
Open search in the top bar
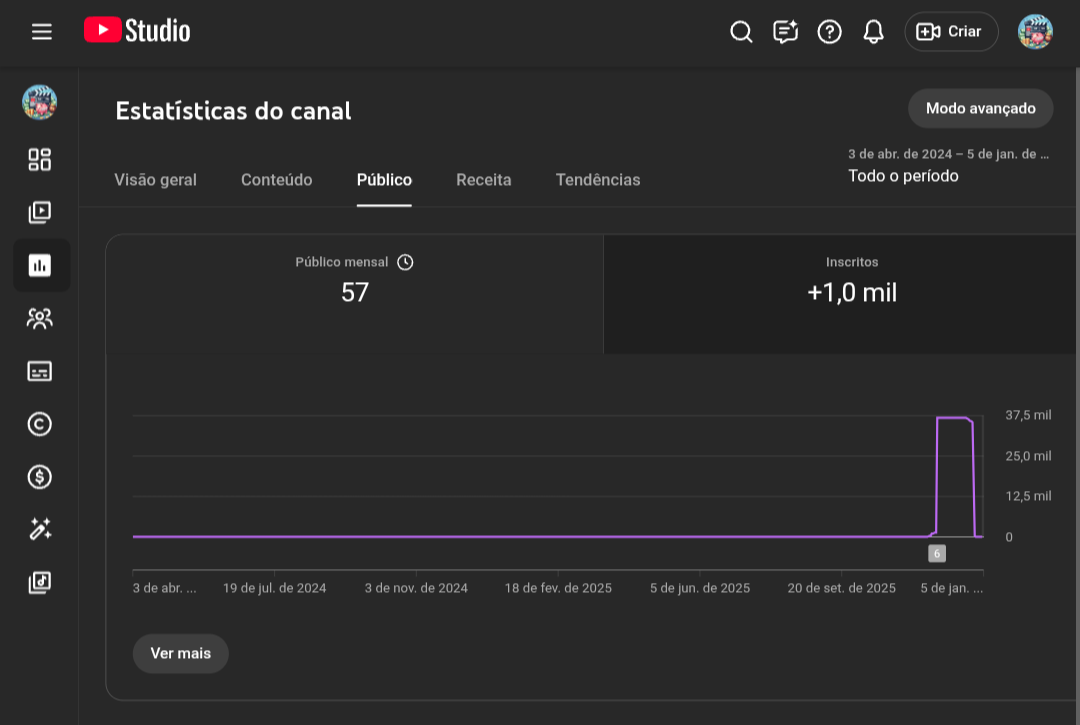[x=741, y=32]
